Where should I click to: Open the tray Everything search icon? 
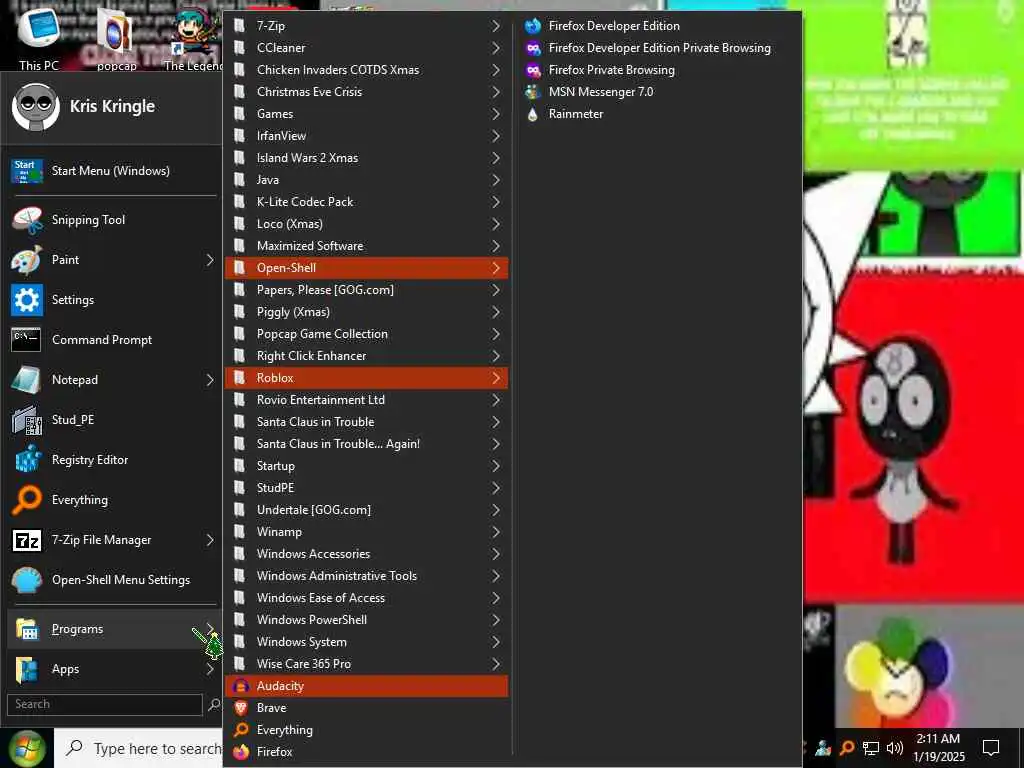(847, 748)
